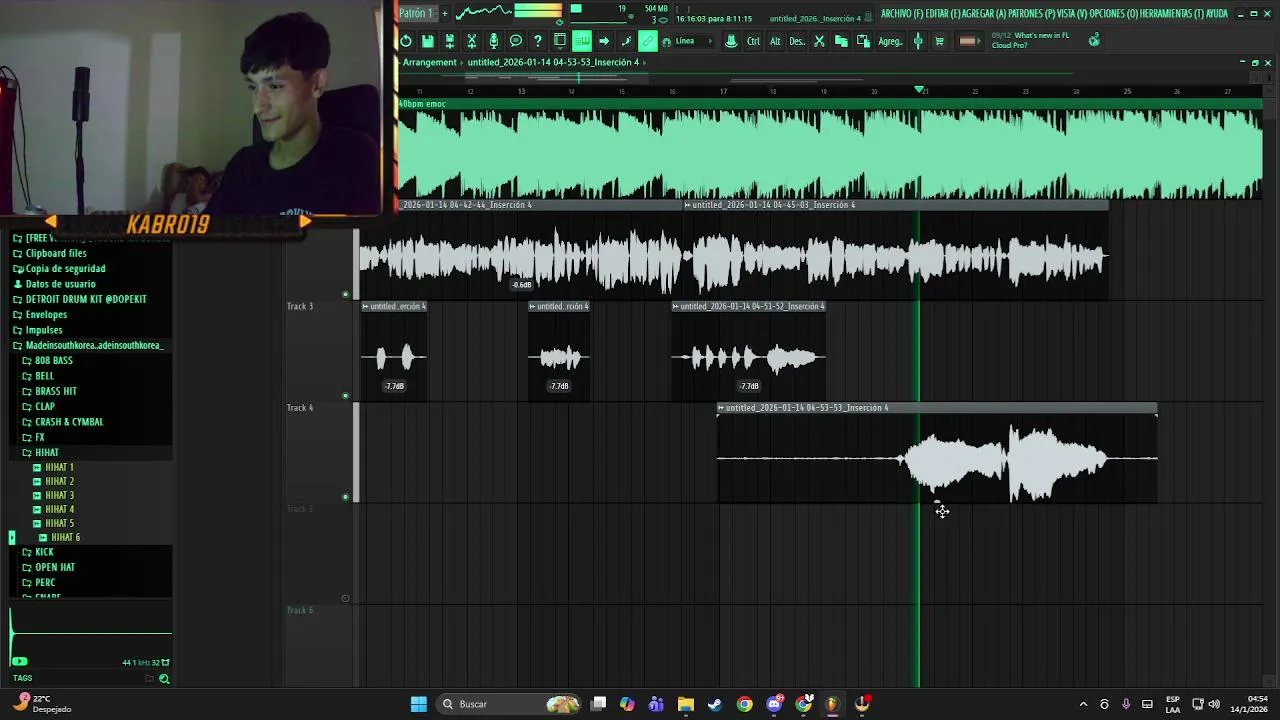Expand the 808 BASS folder
The width and height of the screenshot is (1280, 720).
click(x=54, y=360)
